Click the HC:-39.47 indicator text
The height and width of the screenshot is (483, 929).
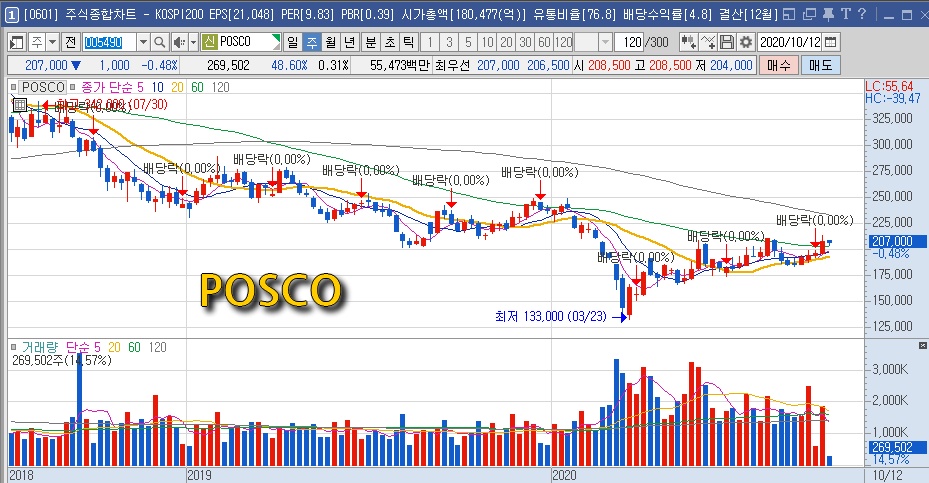coord(893,98)
